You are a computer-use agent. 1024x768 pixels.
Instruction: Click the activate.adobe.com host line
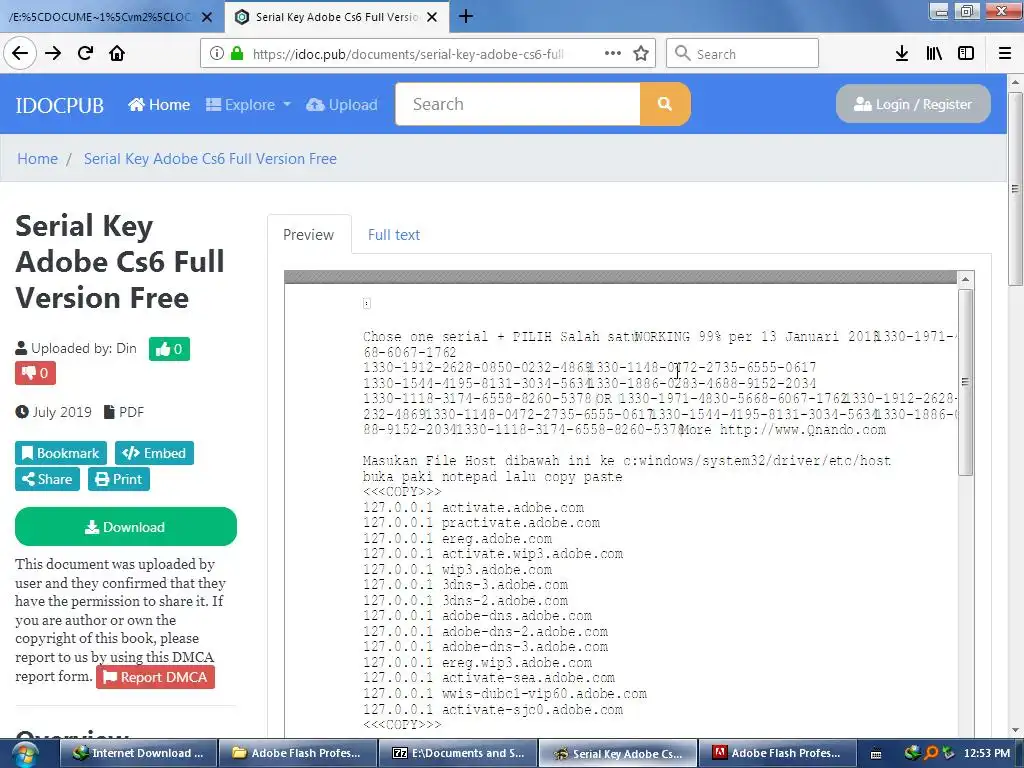point(473,507)
